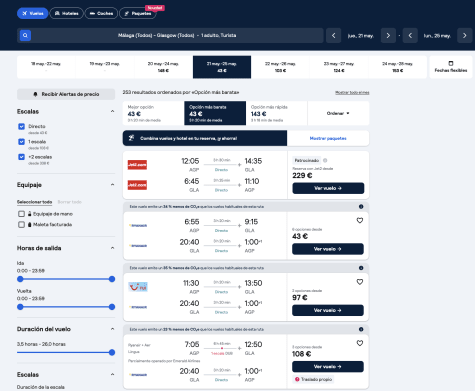Click Mostrar paquetes link
This screenshot has width=475, height=391.
coord(328,138)
